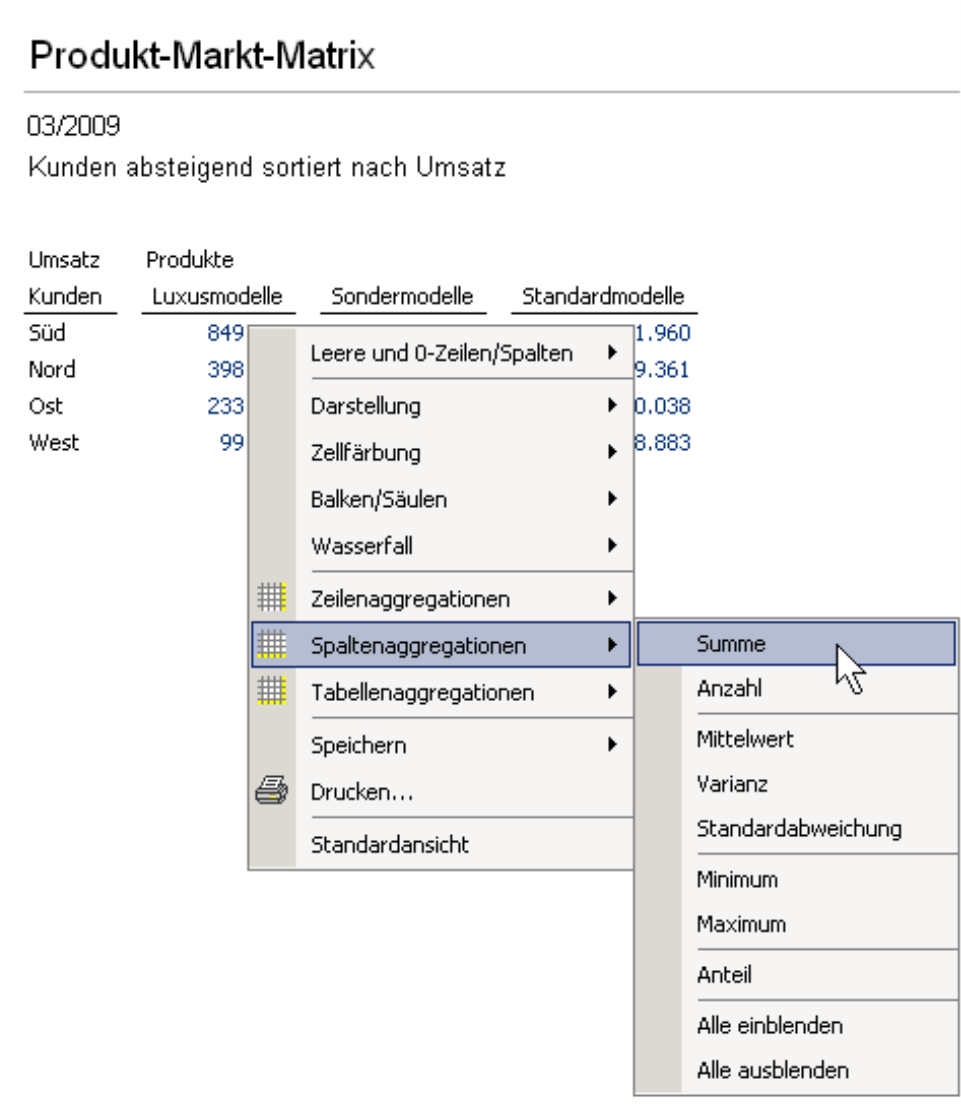The height and width of the screenshot is (1107, 961).
Task: Select Standardansicht from the context menu
Action: coord(390,844)
